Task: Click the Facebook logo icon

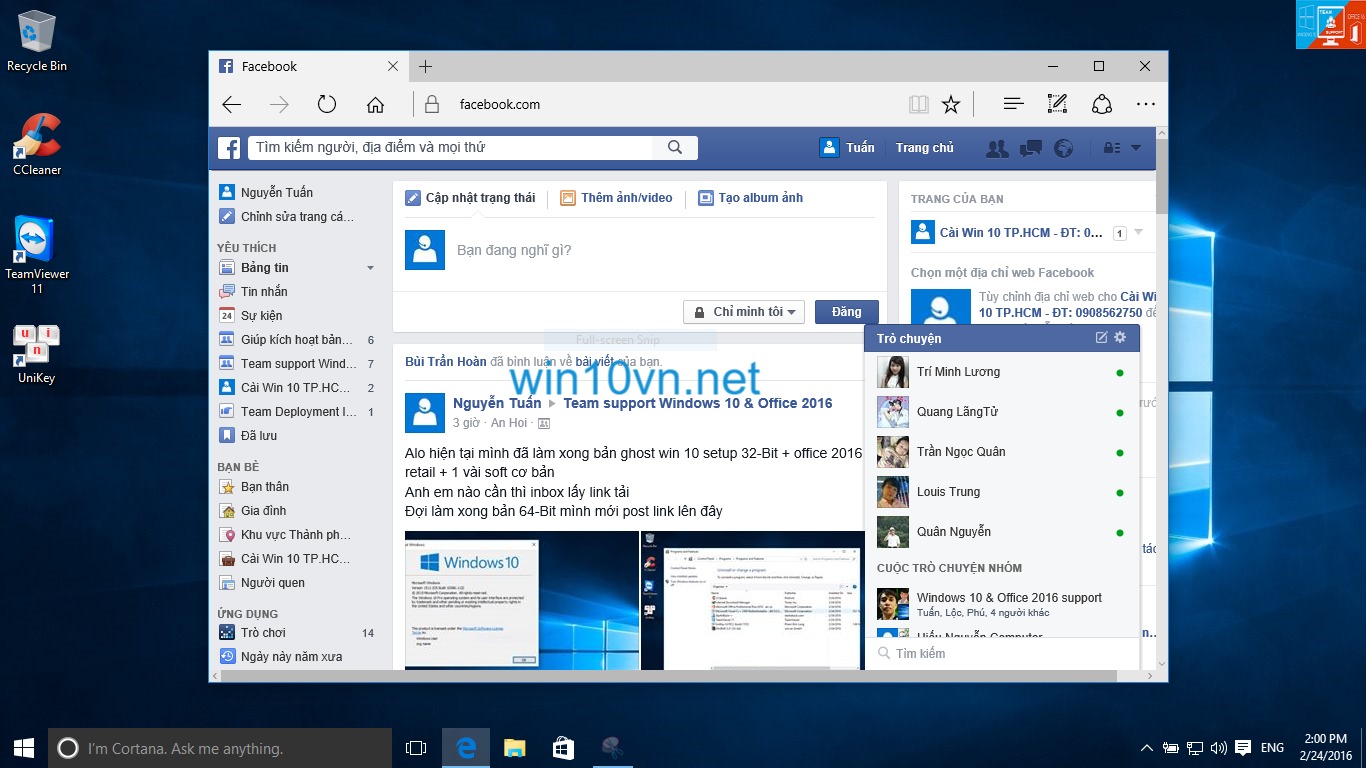Action: [230, 148]
